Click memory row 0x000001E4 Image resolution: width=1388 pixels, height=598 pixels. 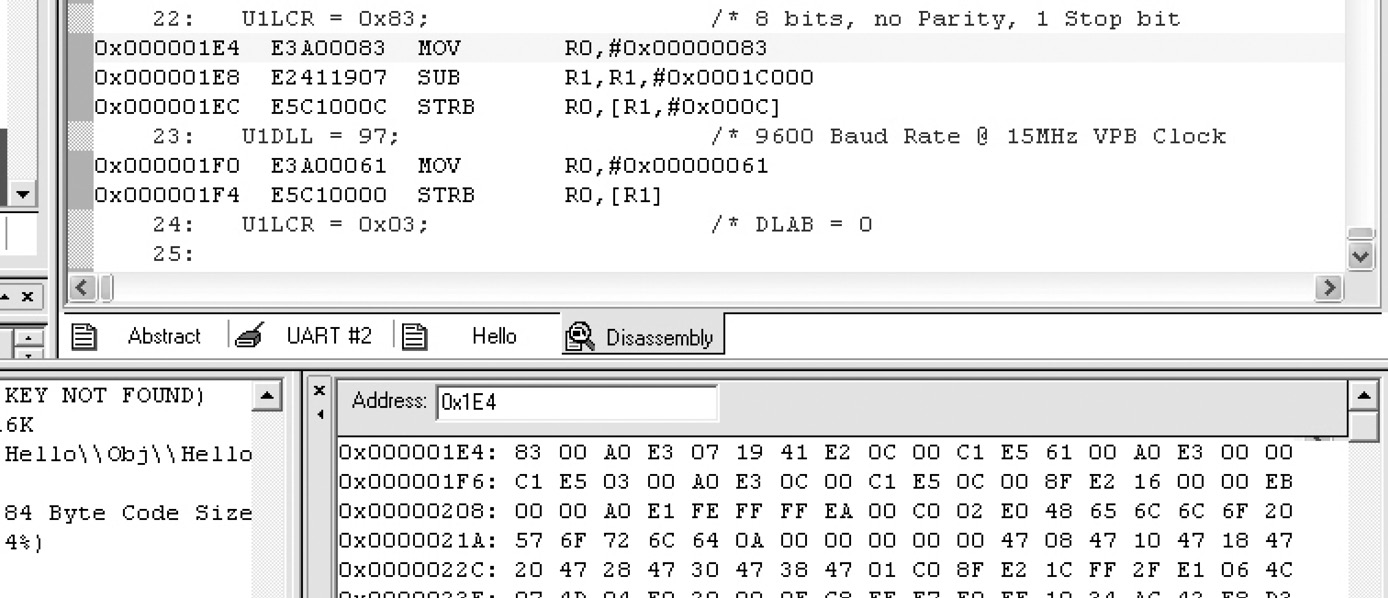coord(816,453)
